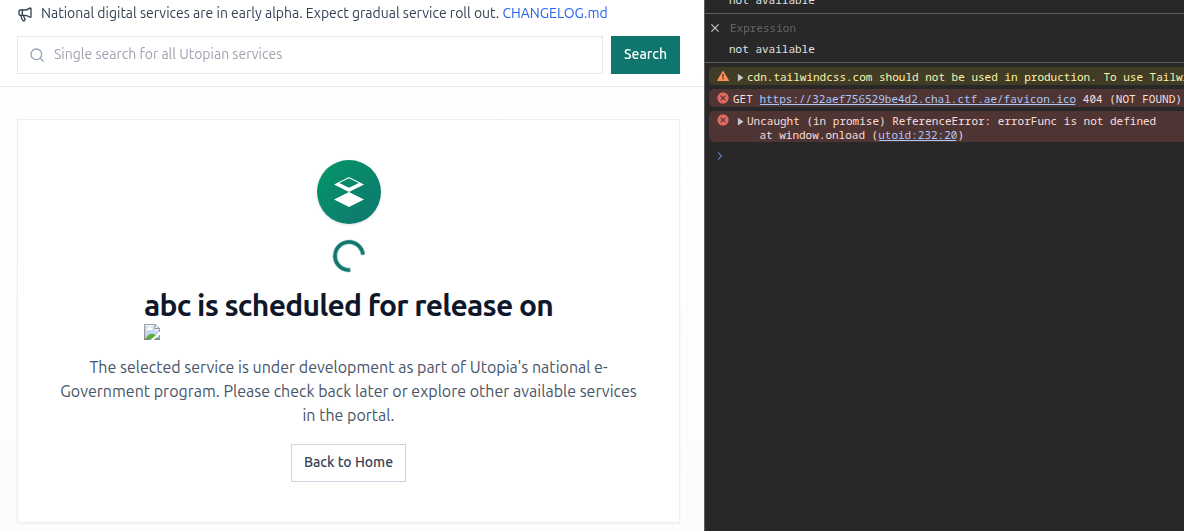Viewport: 1184px width, 531px height.
Task: Expand the cdn.tailwindcss.com warning message
Action: tap(740, 78)
